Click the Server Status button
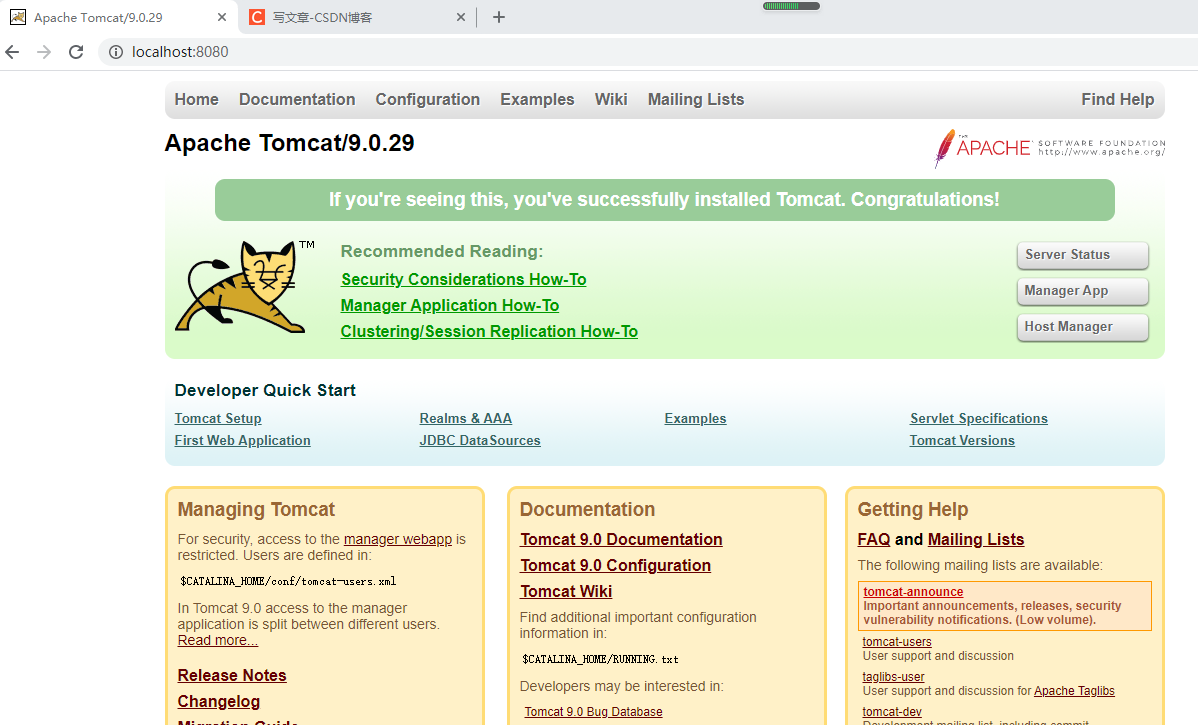The height and width of the screenshot is (725, 1198). (x=1083, y=255)
